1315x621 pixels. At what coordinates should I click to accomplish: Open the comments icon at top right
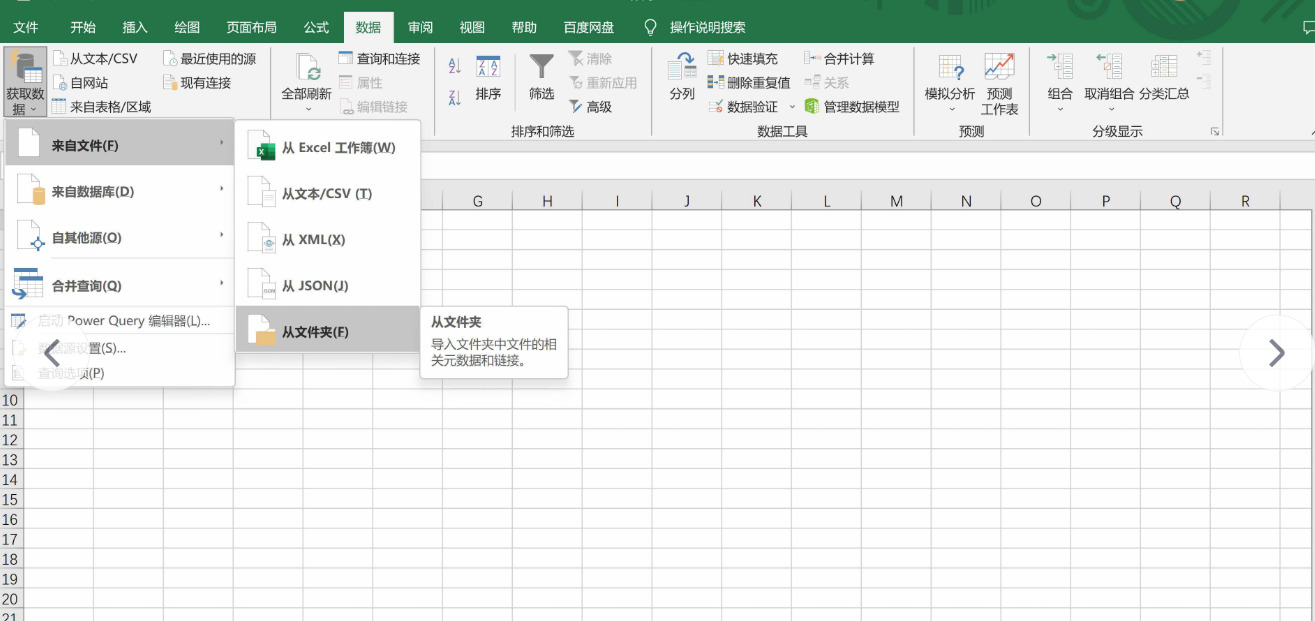click(1308, 27)
